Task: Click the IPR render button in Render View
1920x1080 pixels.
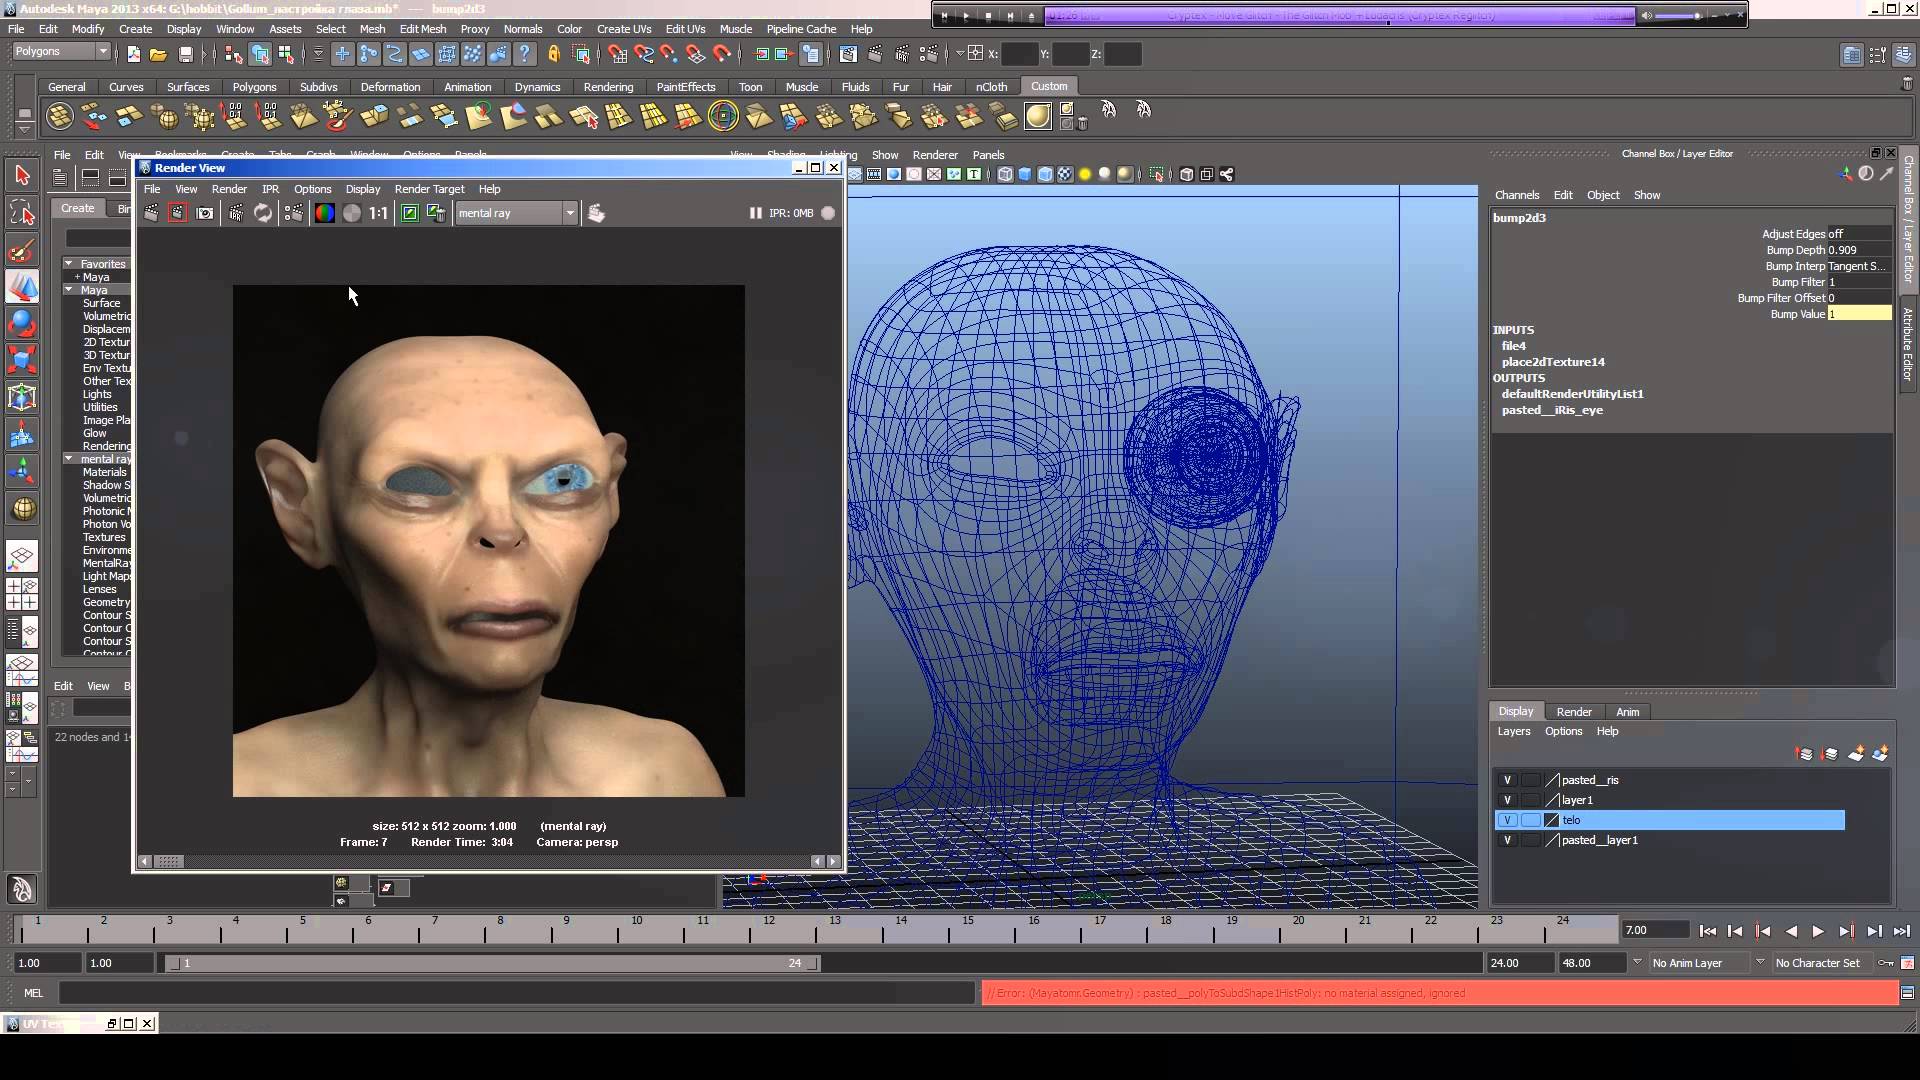Action: coord(236,213)
